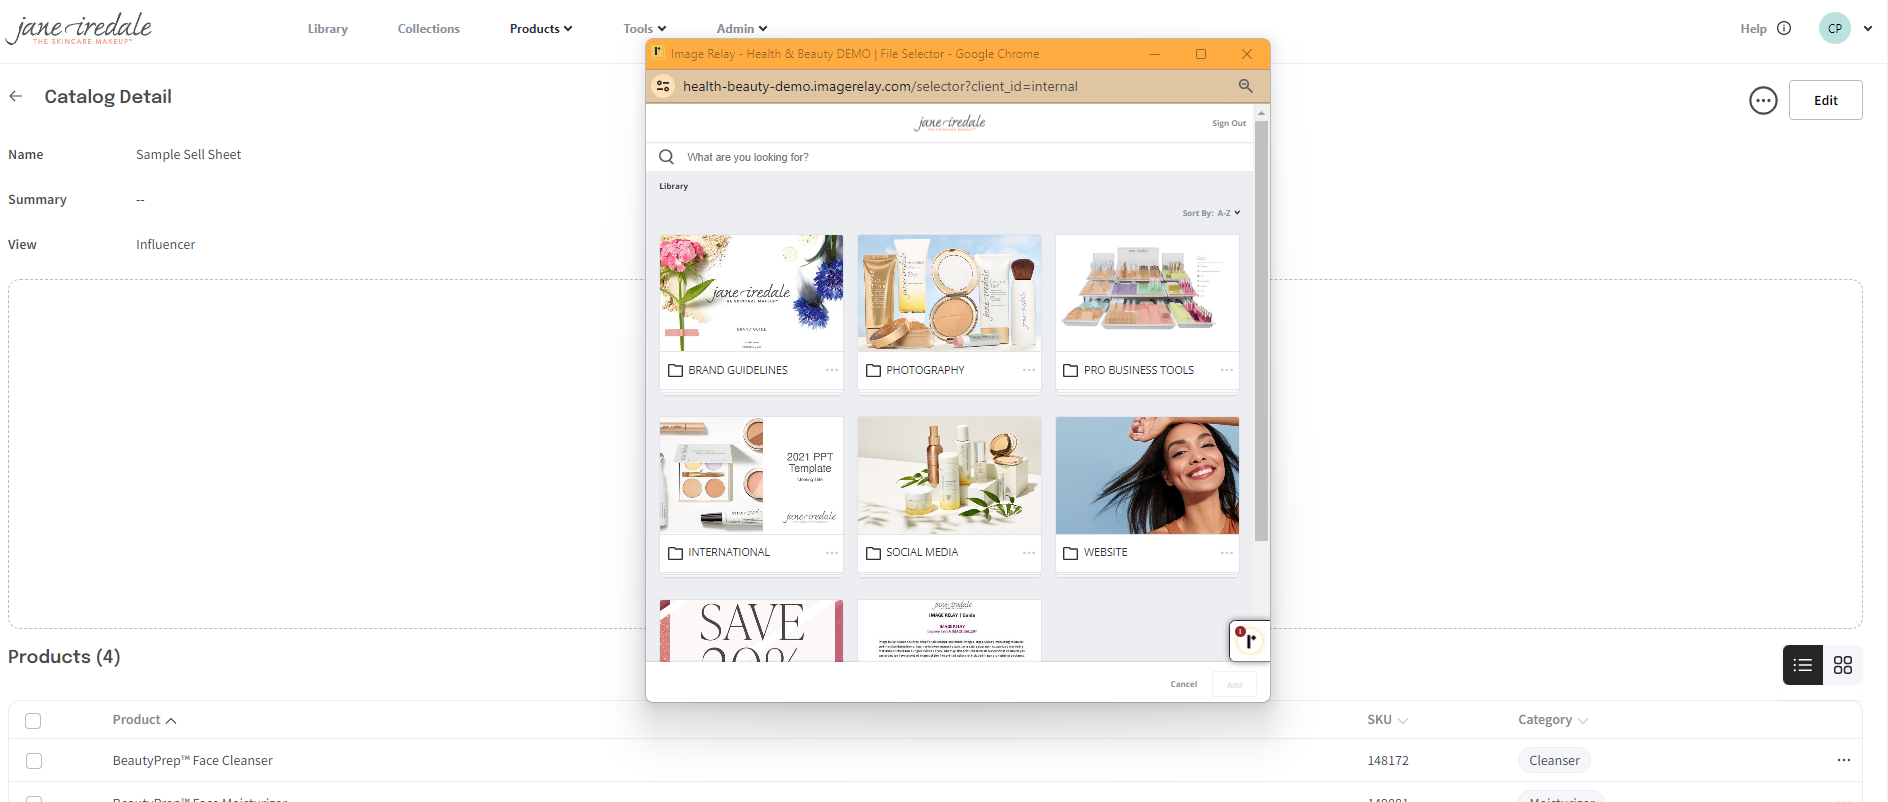Click folder icon beside PHOTOGRAPHY label
Viewport: 1888px width, 802px height.
tap(873, 370)
